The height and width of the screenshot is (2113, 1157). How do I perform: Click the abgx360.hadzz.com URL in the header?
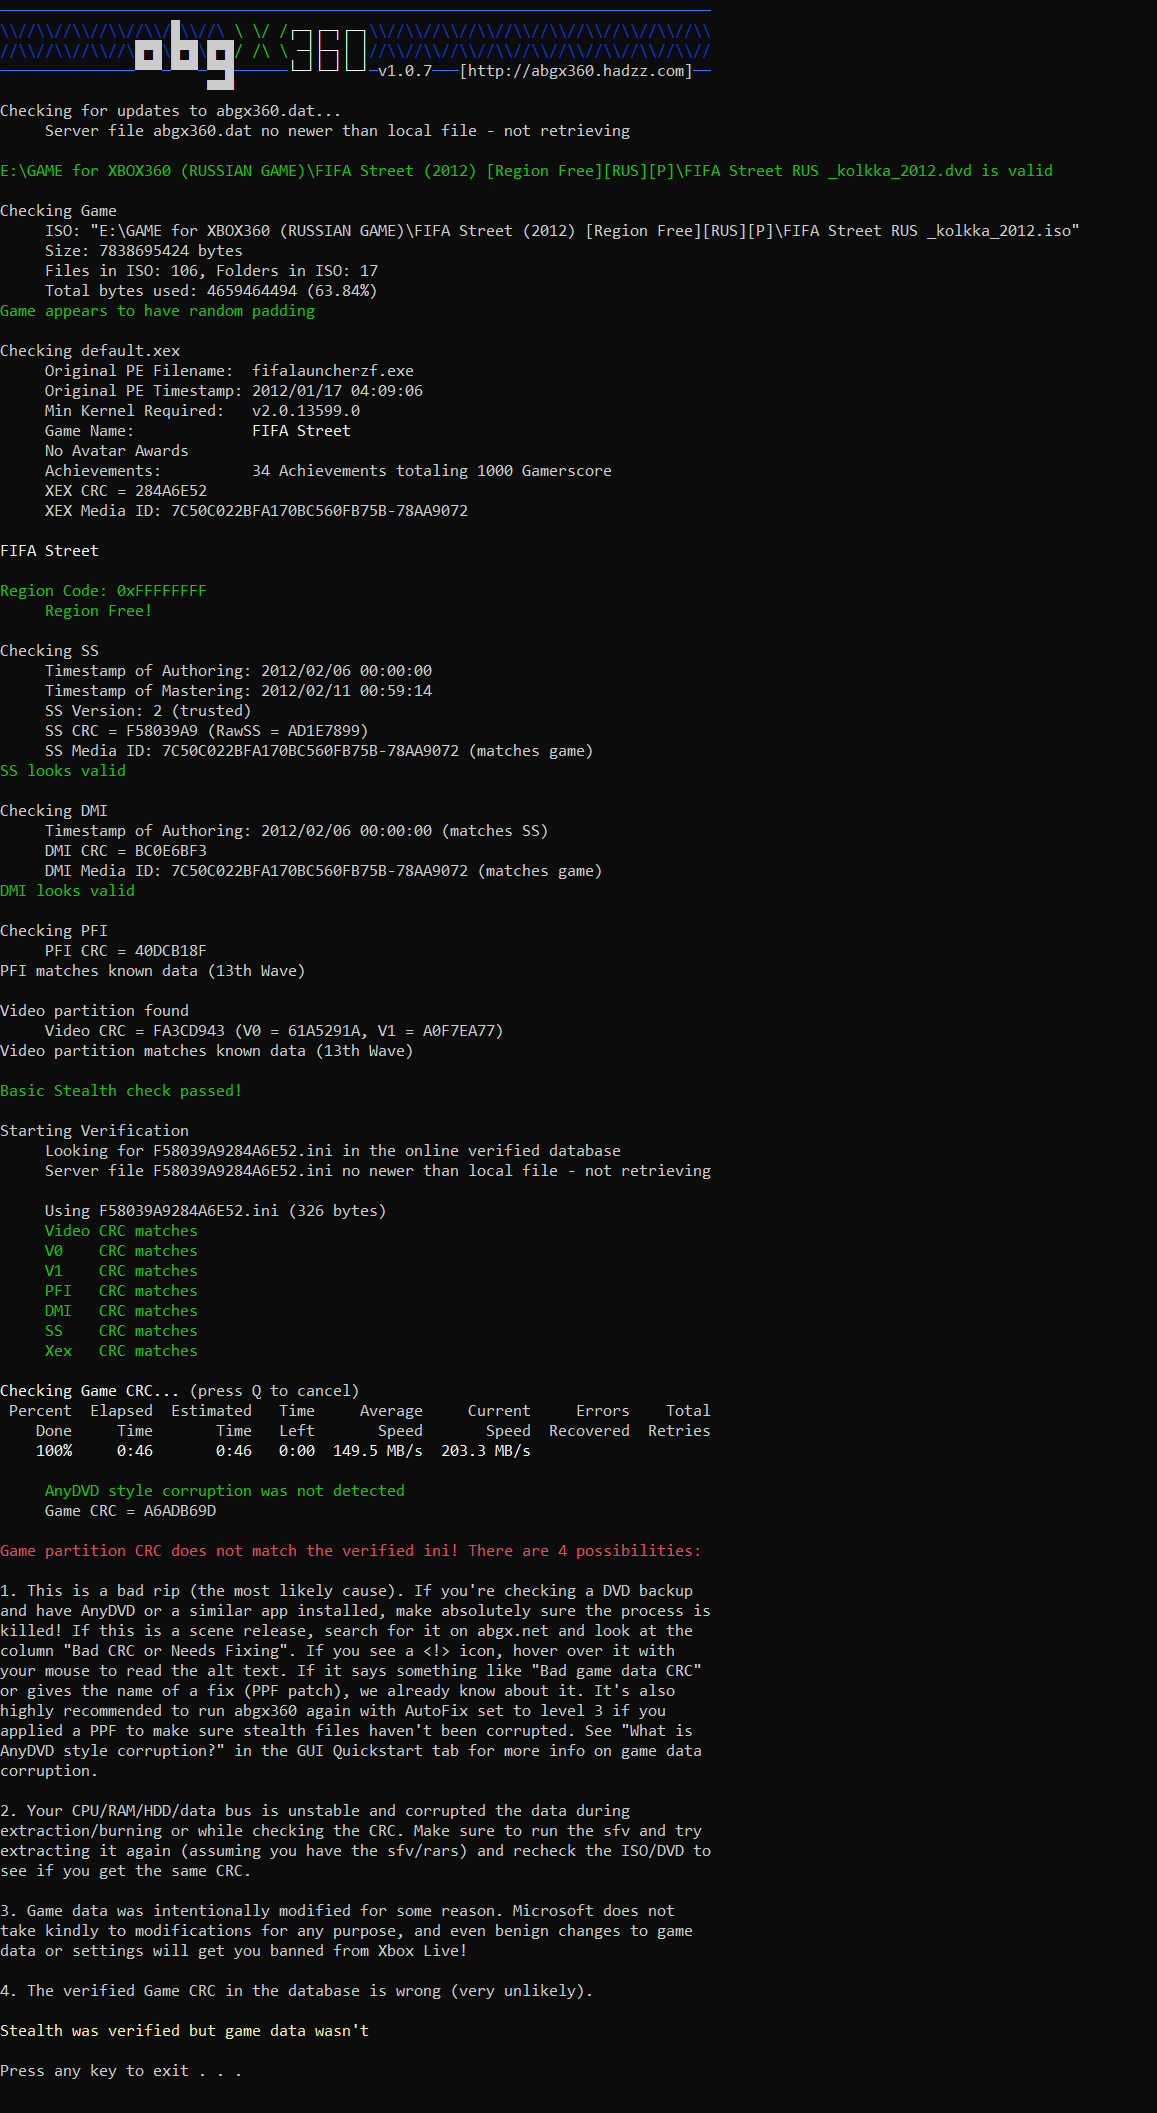(575, 71)
